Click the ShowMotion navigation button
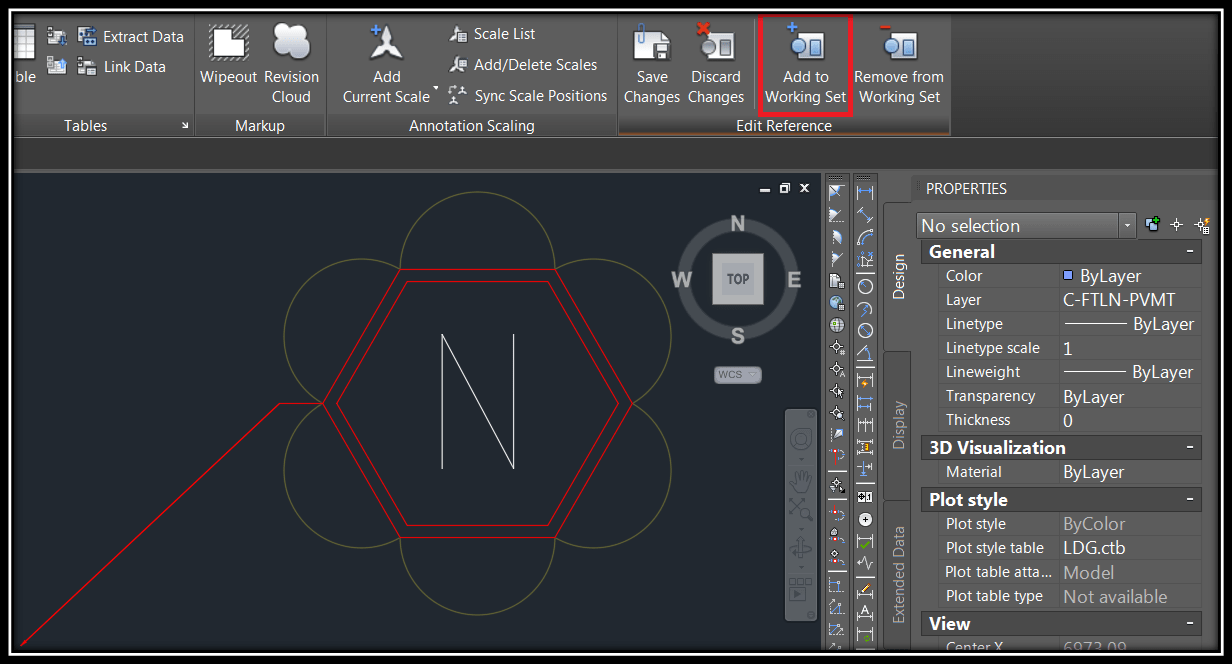Image resolution: width=1232 pixels, height=664 pixels. 800,588
